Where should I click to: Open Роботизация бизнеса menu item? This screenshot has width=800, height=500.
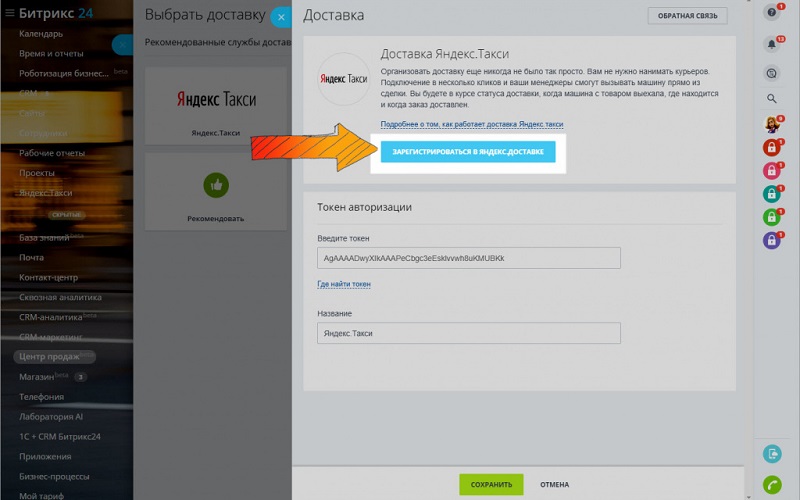[64, 73]
